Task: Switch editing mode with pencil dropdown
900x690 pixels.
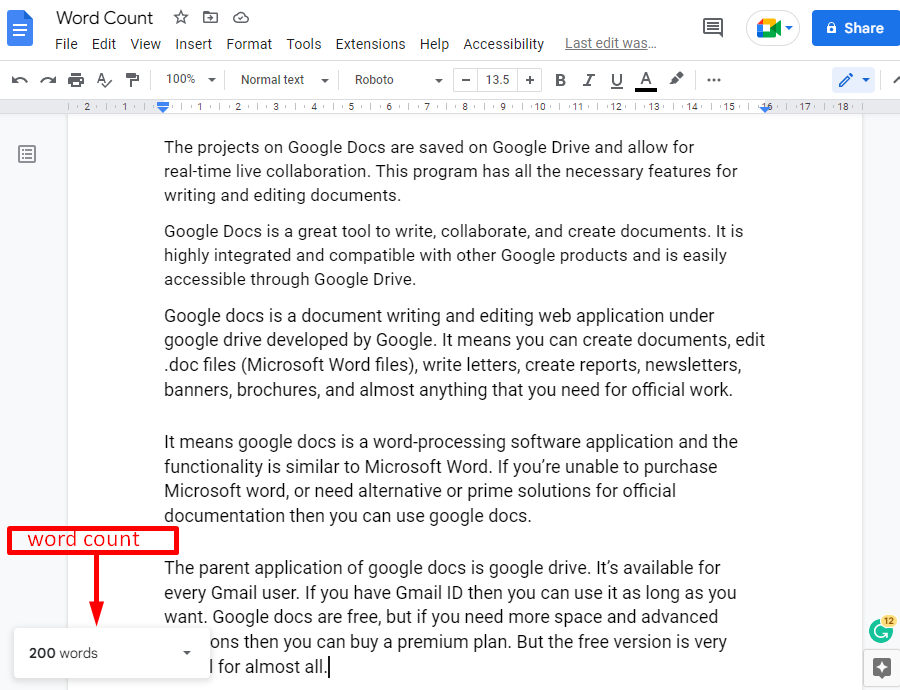Action: [x=854, y=80]
